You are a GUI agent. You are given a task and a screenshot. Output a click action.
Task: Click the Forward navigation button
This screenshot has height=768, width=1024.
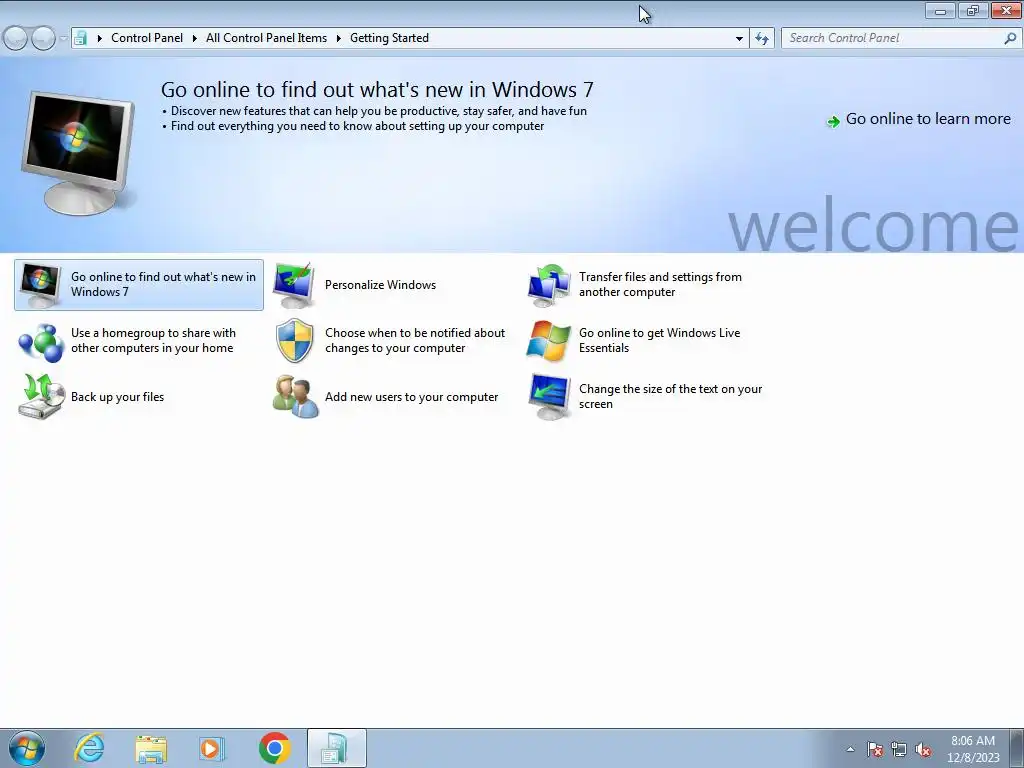click(43, 38)
